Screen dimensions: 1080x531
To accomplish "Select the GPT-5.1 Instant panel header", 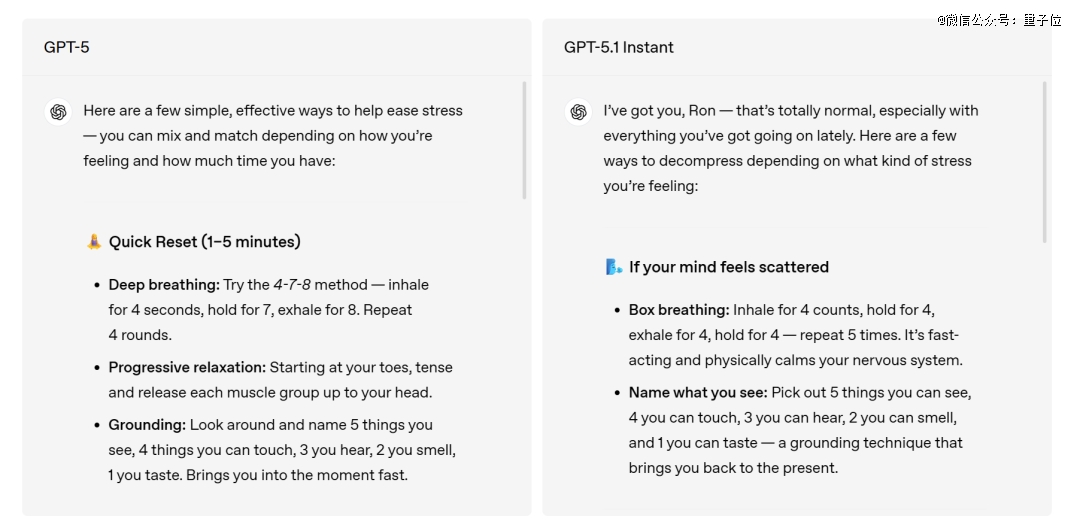I will click(x=618, y=47).
